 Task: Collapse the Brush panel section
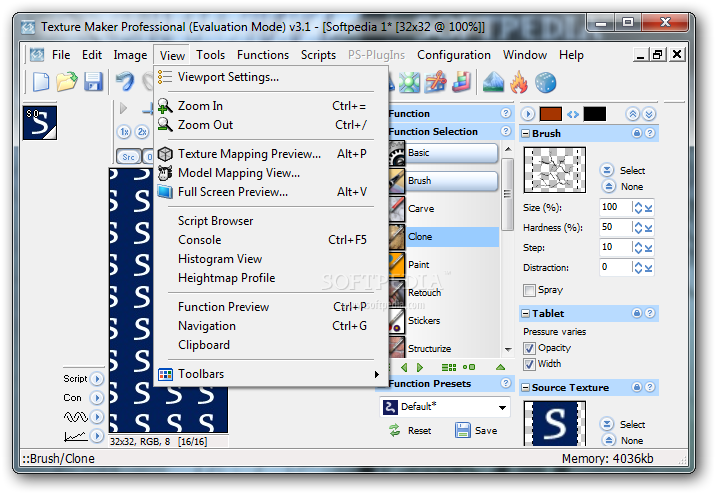[x=526, y=133]
